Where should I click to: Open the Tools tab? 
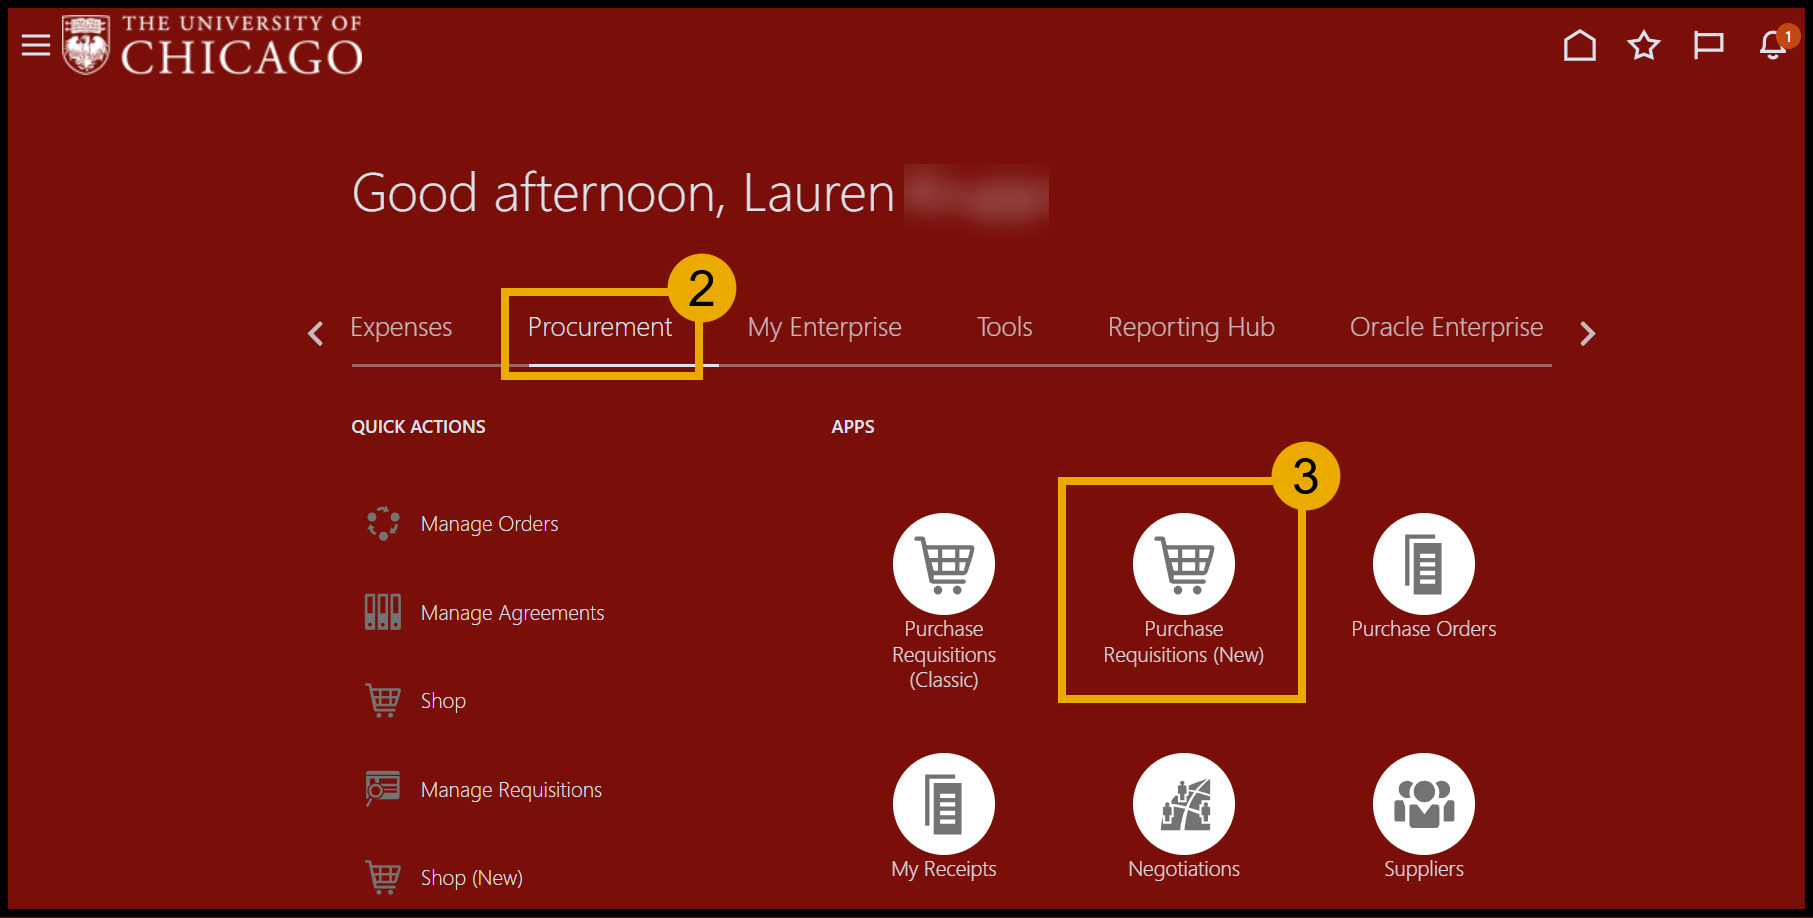click(1005, 327)
